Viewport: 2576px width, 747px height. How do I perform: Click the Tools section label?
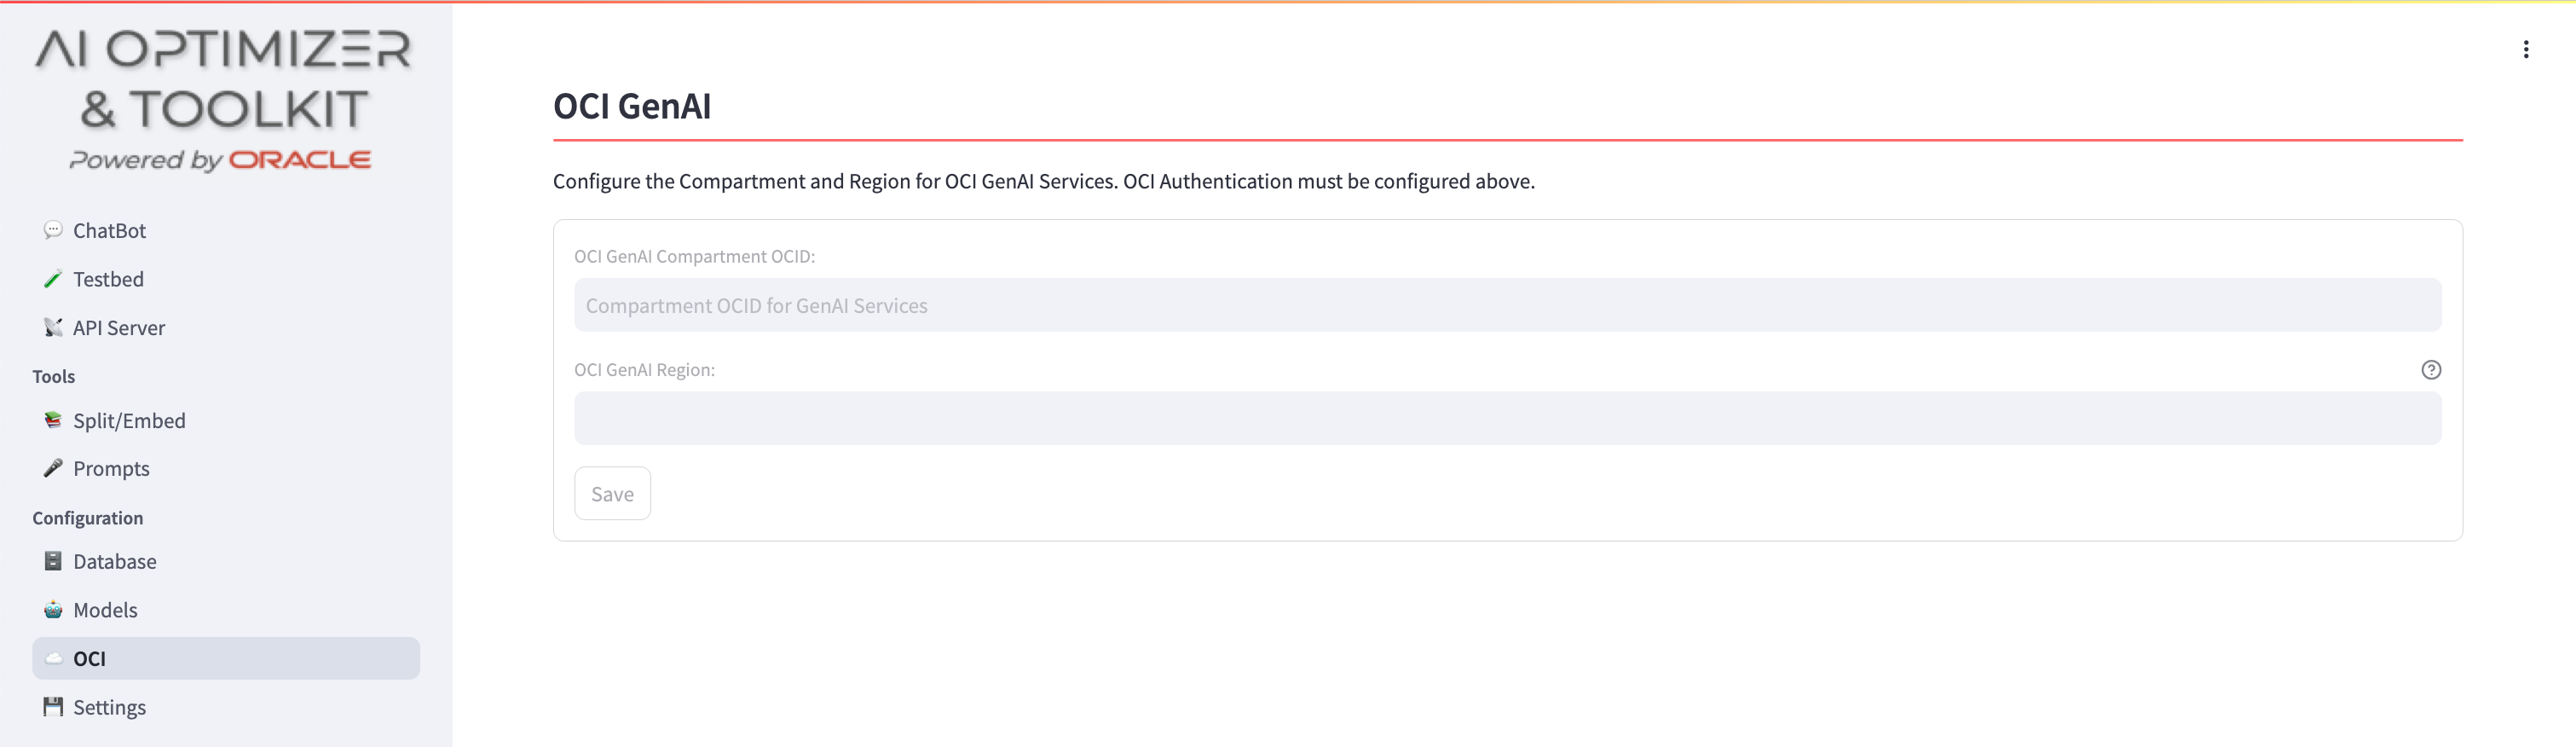54,377
